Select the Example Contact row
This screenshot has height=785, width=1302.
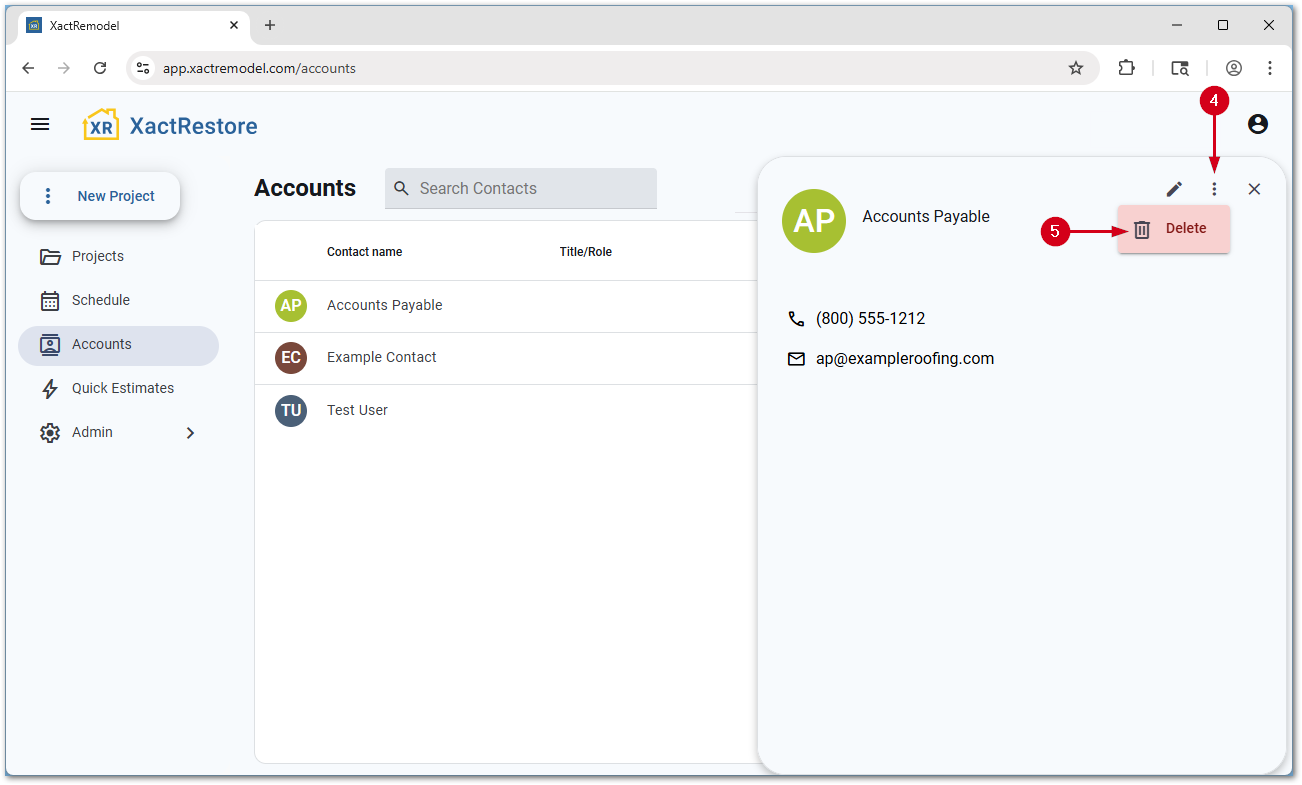click(506, 358)
